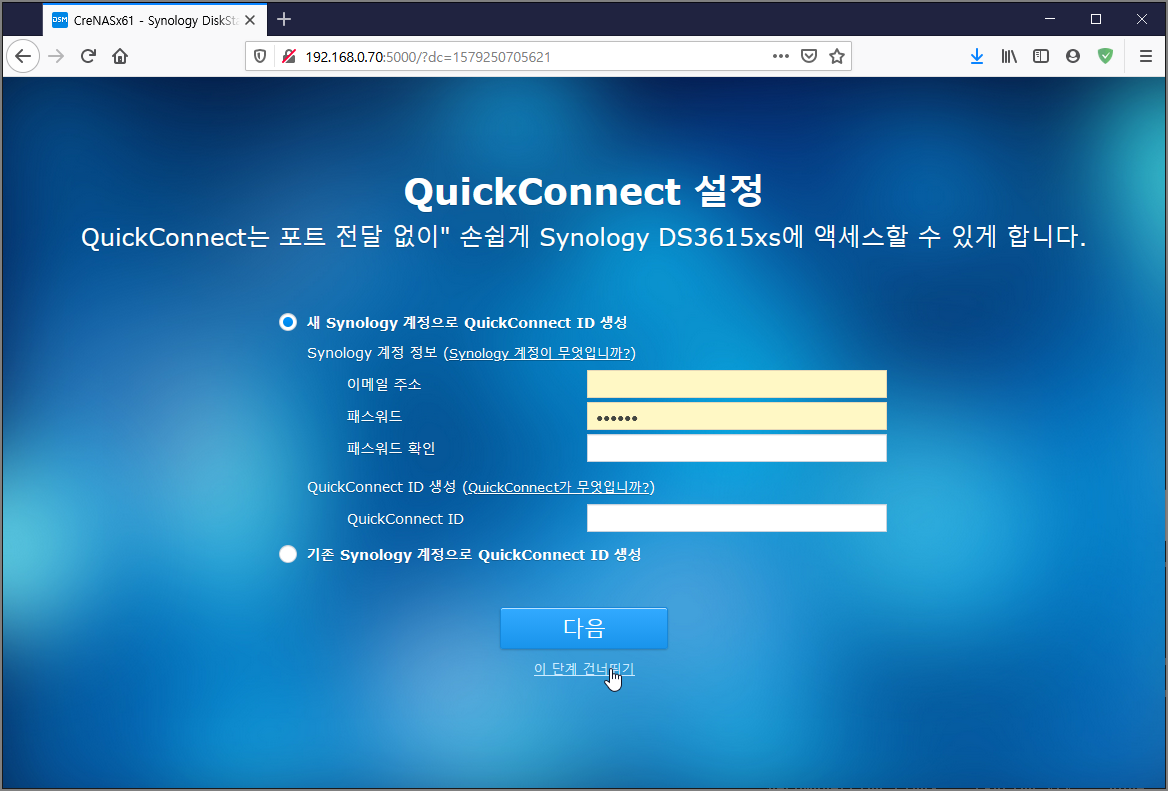Viewport: 1168px width, 791px height.
Task: Reload the page with the refresh icon
Action: (x=88, y=57)
